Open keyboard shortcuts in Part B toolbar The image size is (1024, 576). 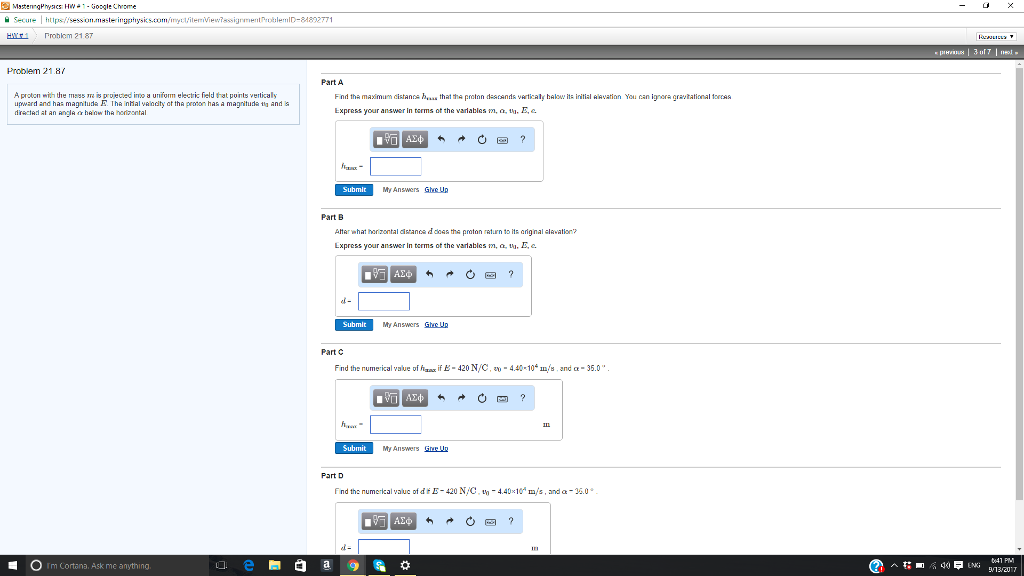490,275
